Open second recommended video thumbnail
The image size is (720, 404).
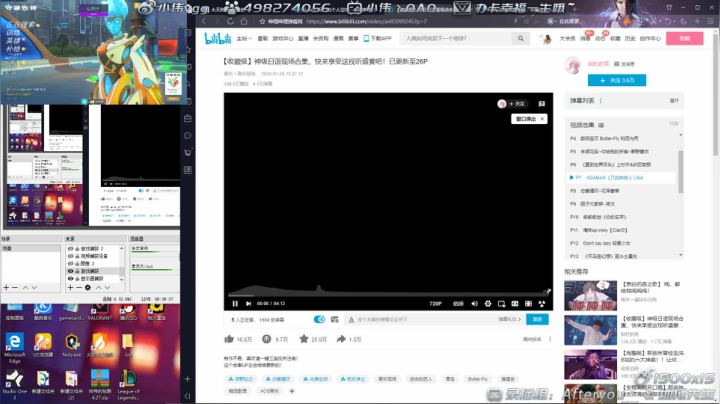click(591, 330)
